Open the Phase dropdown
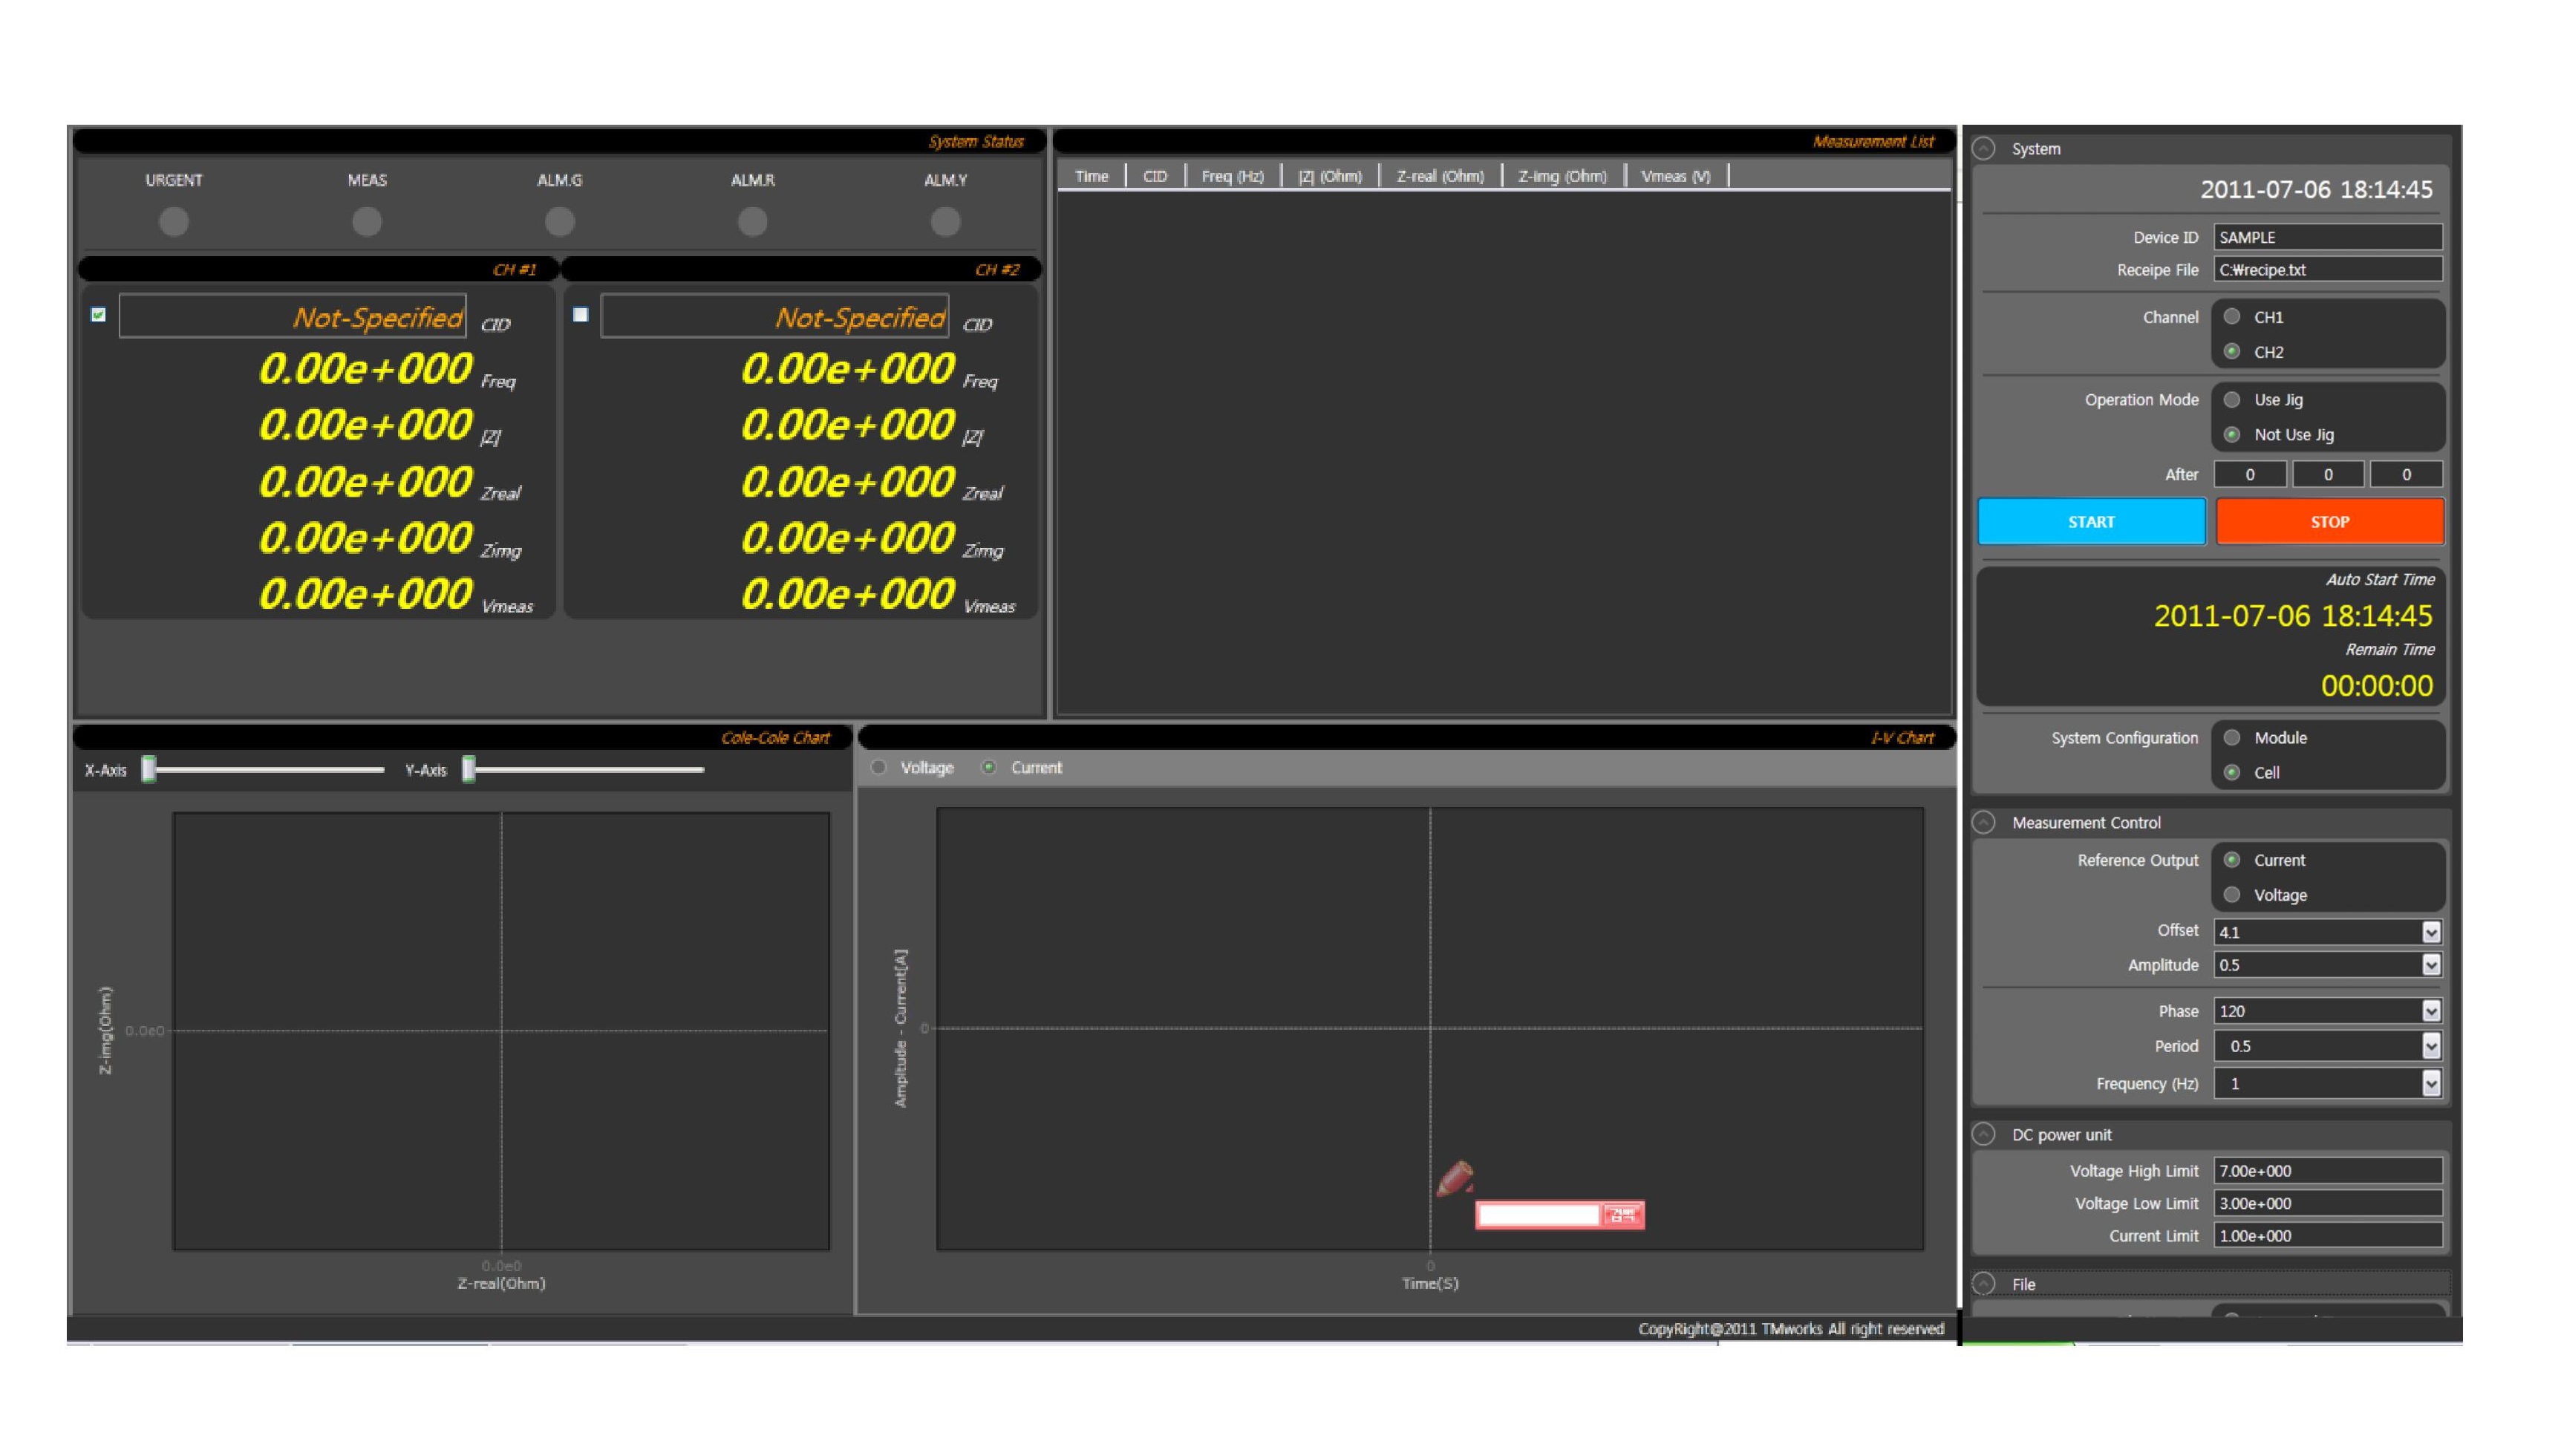 pos(2431,1011)
